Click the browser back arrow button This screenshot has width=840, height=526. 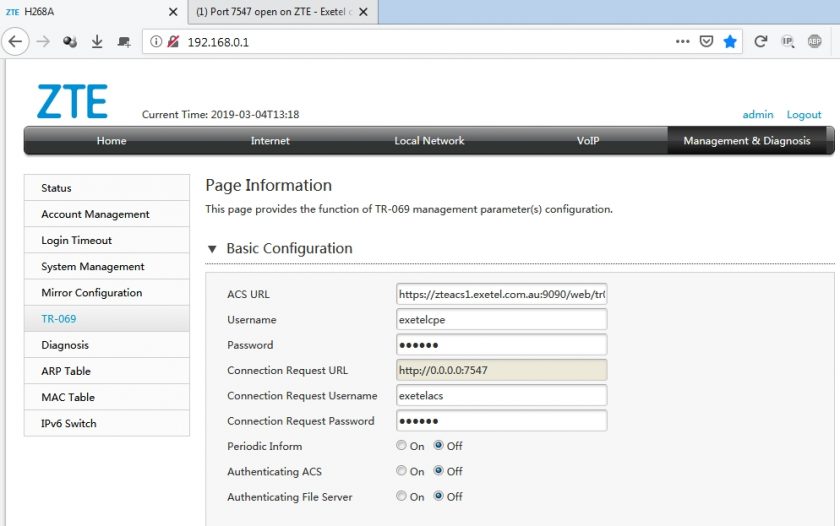[x=15, y=42]
